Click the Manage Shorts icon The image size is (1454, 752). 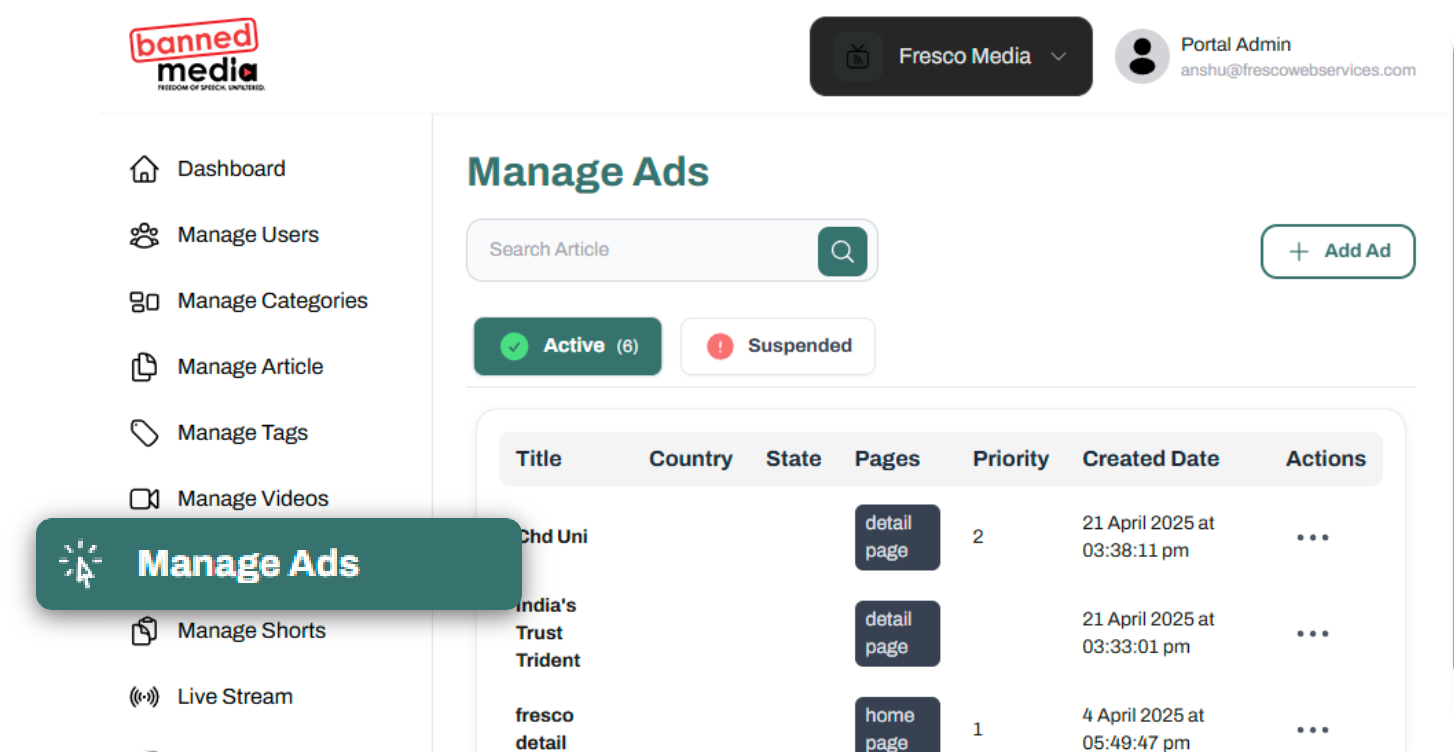[145, 630]
